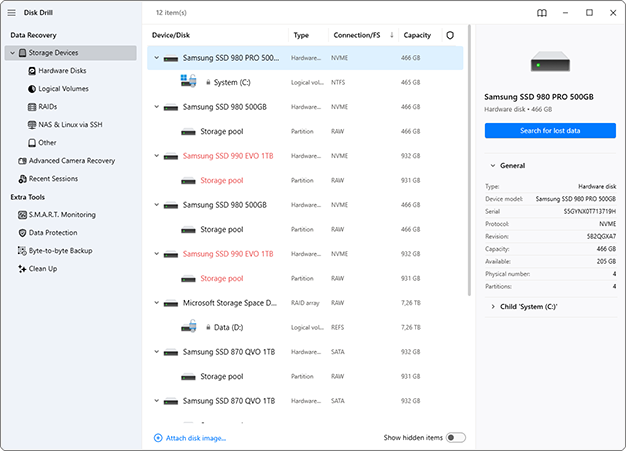This screenshot has height=451, width=626.
Task: Click the Storage Devices disk icon
Action: coord(23,53)
